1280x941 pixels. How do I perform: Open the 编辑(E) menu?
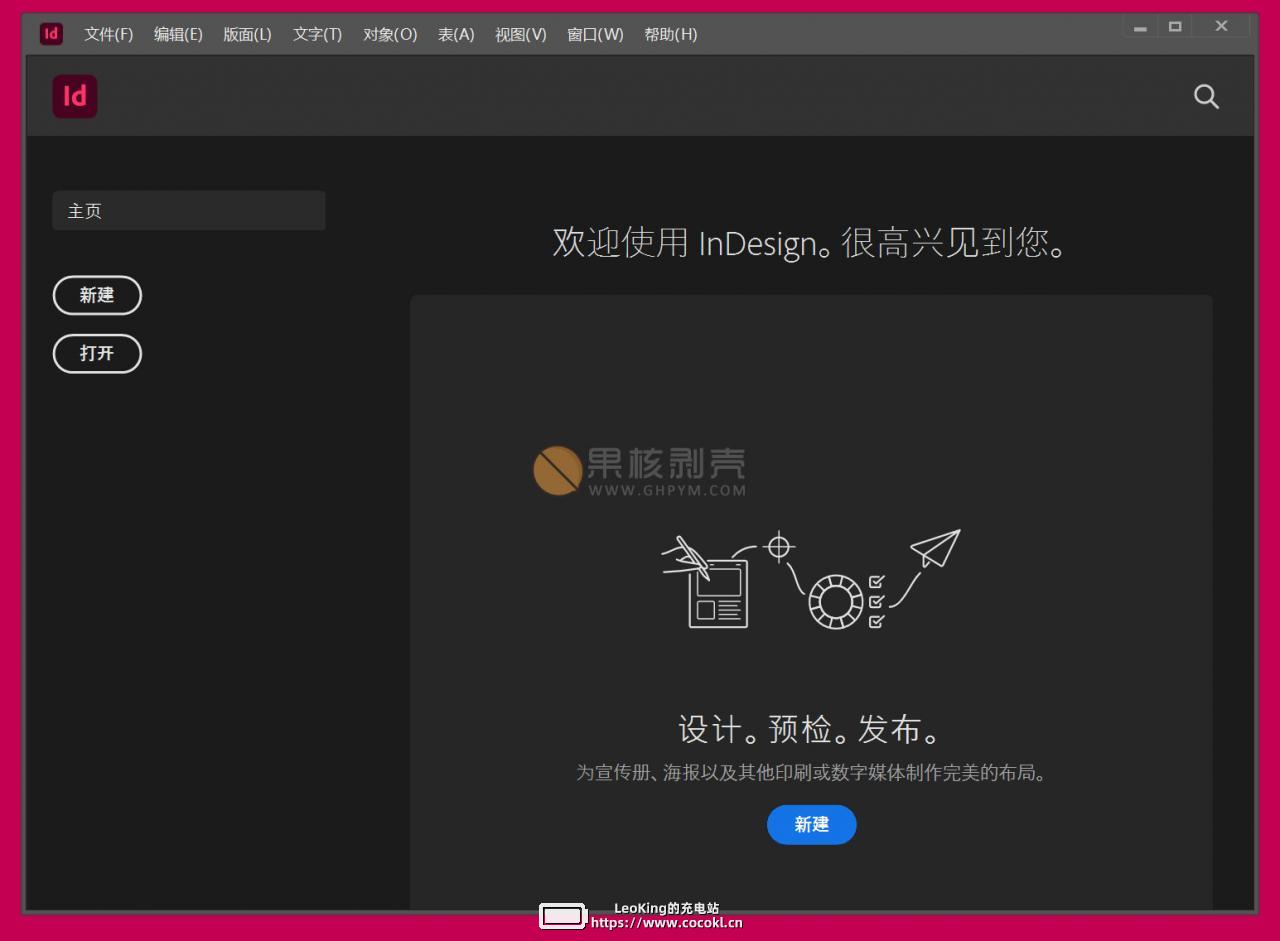coord(178,34)
